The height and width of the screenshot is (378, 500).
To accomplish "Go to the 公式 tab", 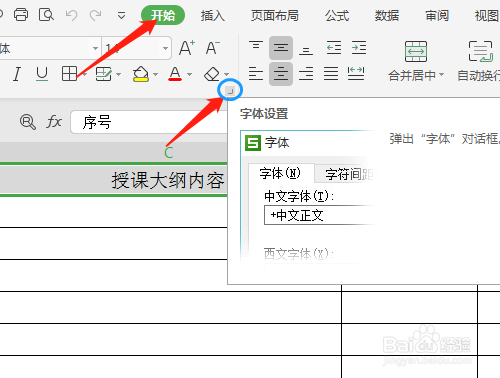I will [337, 15].
